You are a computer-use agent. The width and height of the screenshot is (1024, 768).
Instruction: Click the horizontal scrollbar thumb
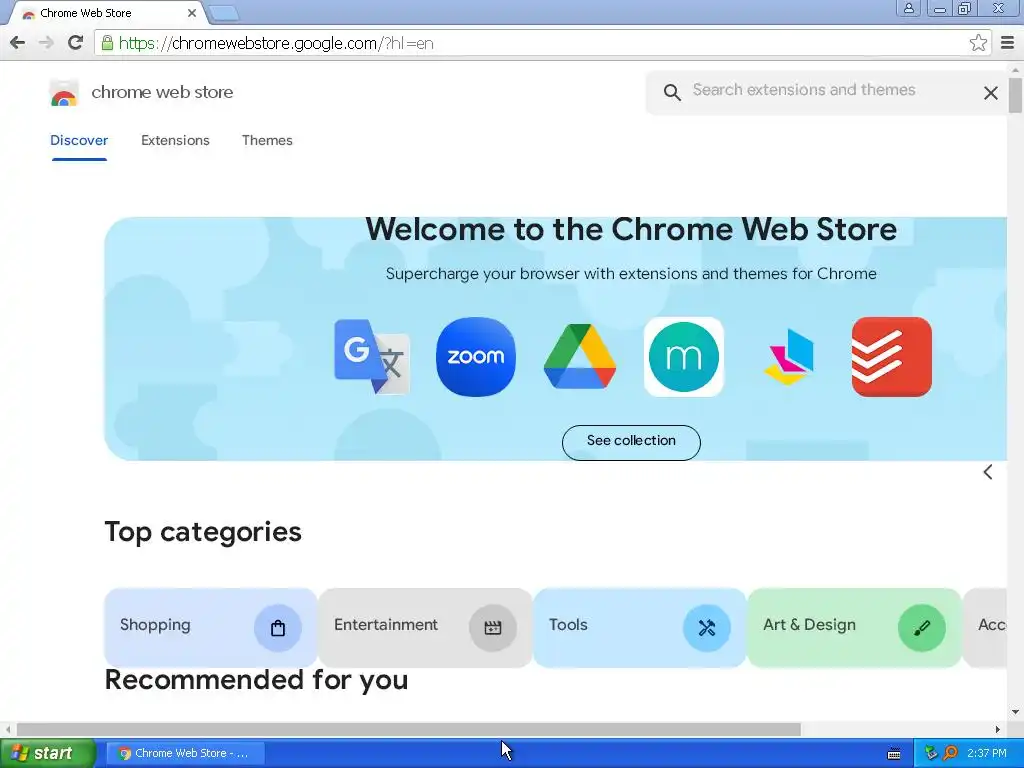(408, 729)
